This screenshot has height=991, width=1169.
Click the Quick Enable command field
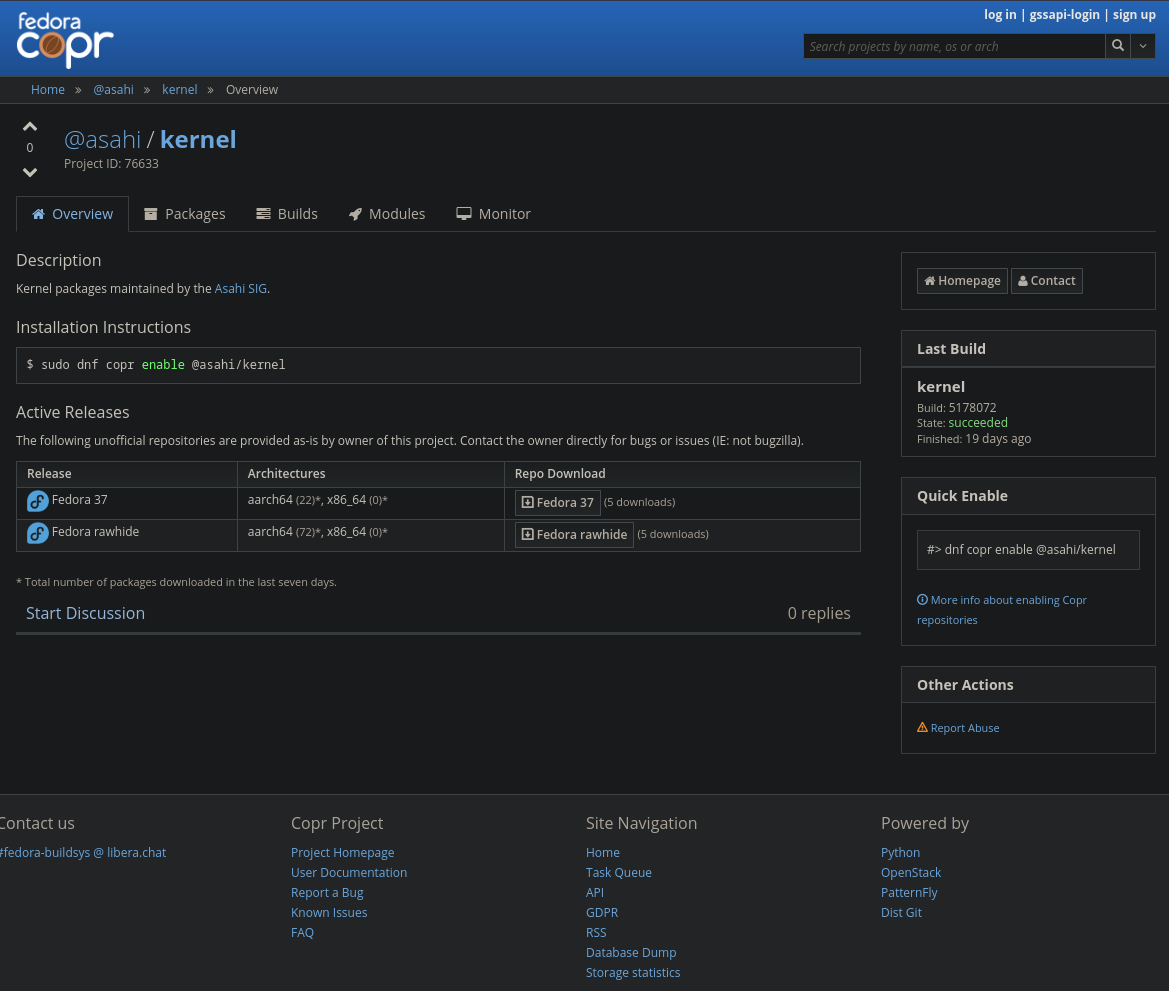pyautogui.click(x=1028, y=550)
